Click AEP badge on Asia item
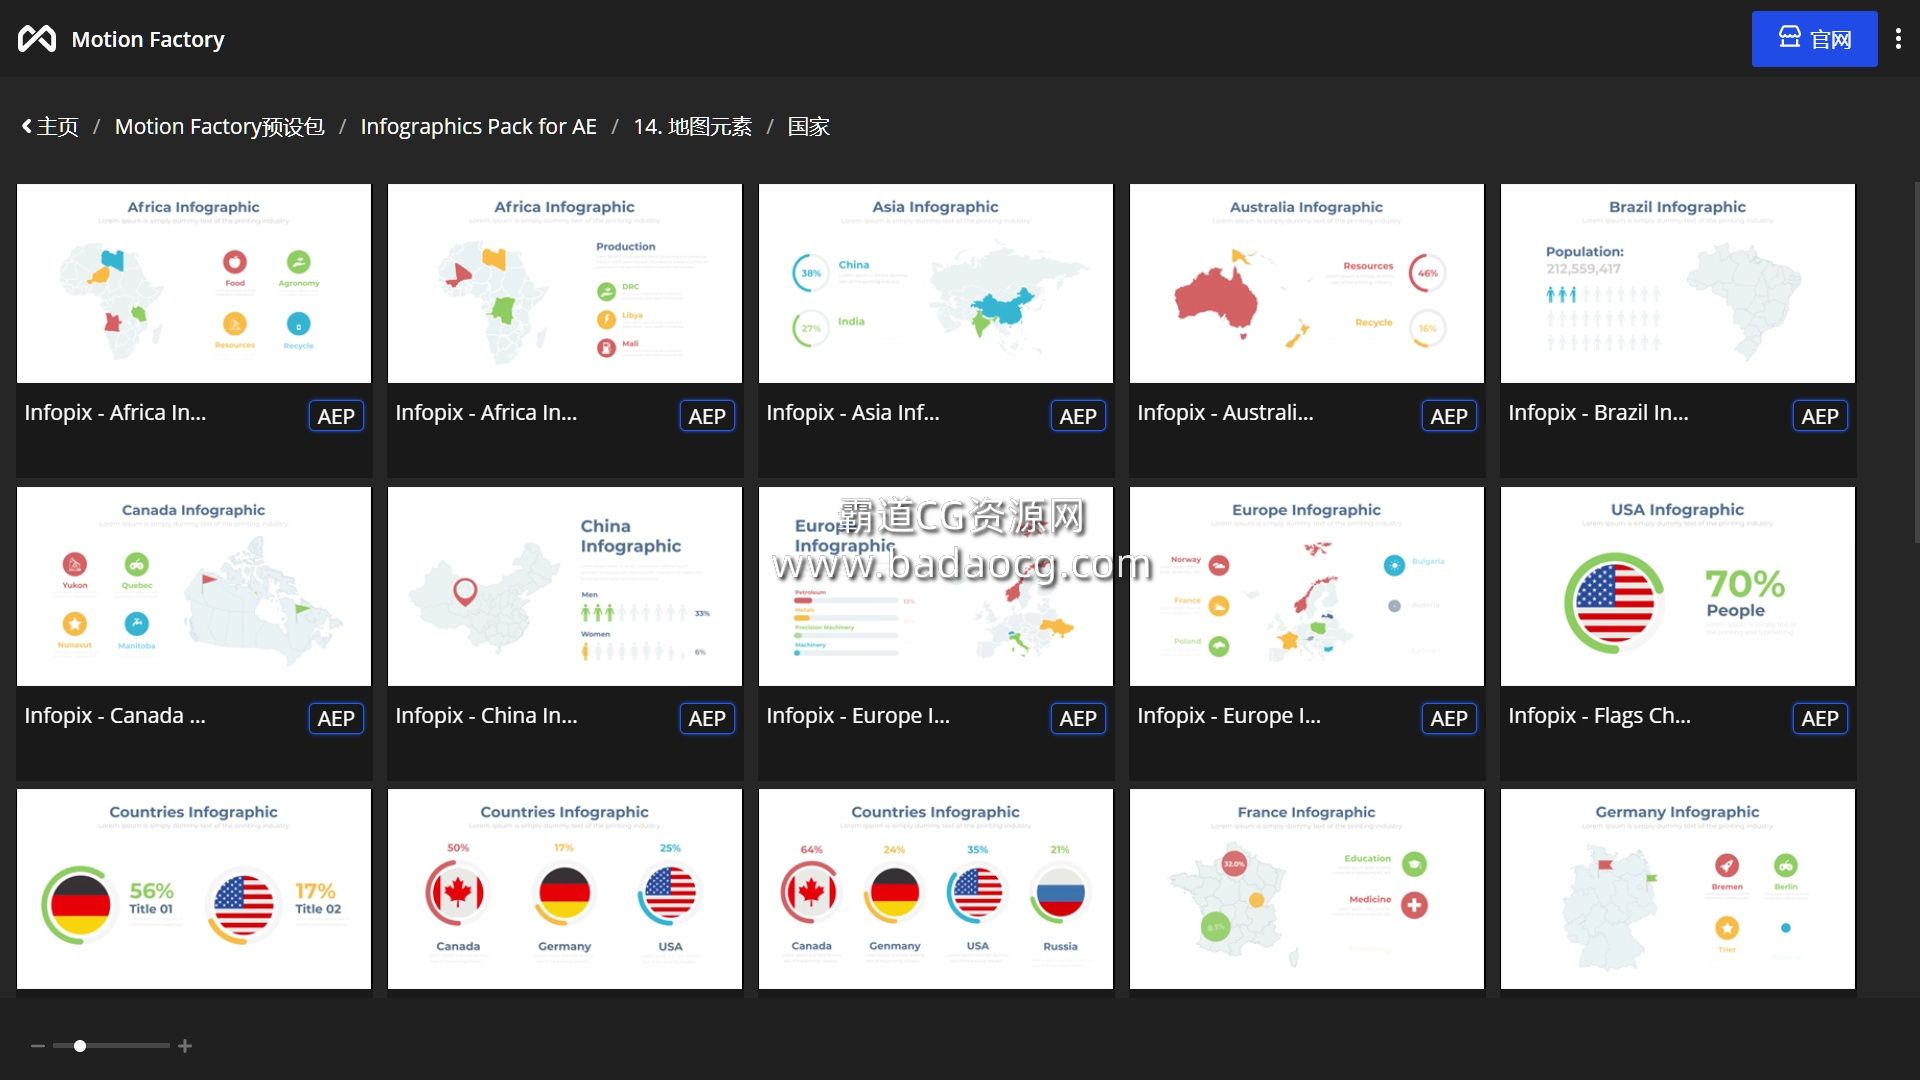 point(1078,416)
